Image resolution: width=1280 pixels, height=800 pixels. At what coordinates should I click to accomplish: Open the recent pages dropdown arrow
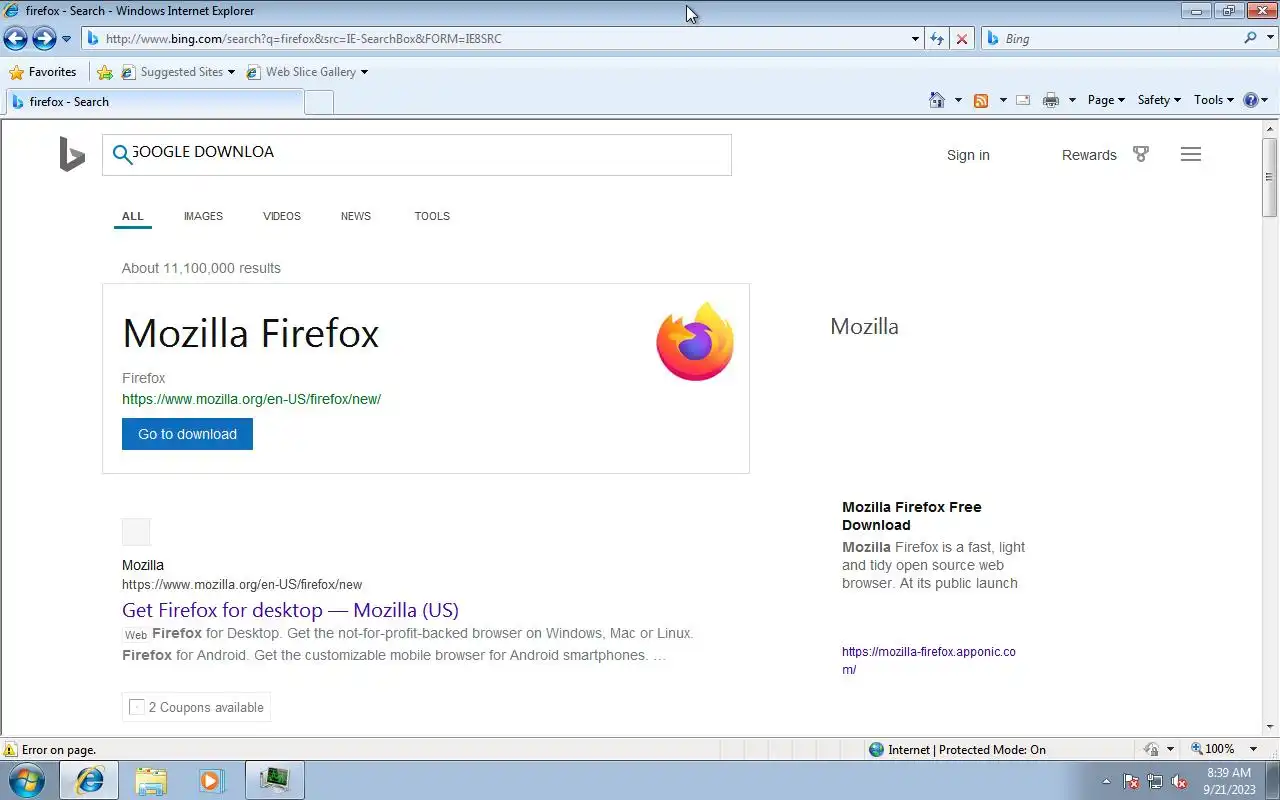tap(66, 39)
